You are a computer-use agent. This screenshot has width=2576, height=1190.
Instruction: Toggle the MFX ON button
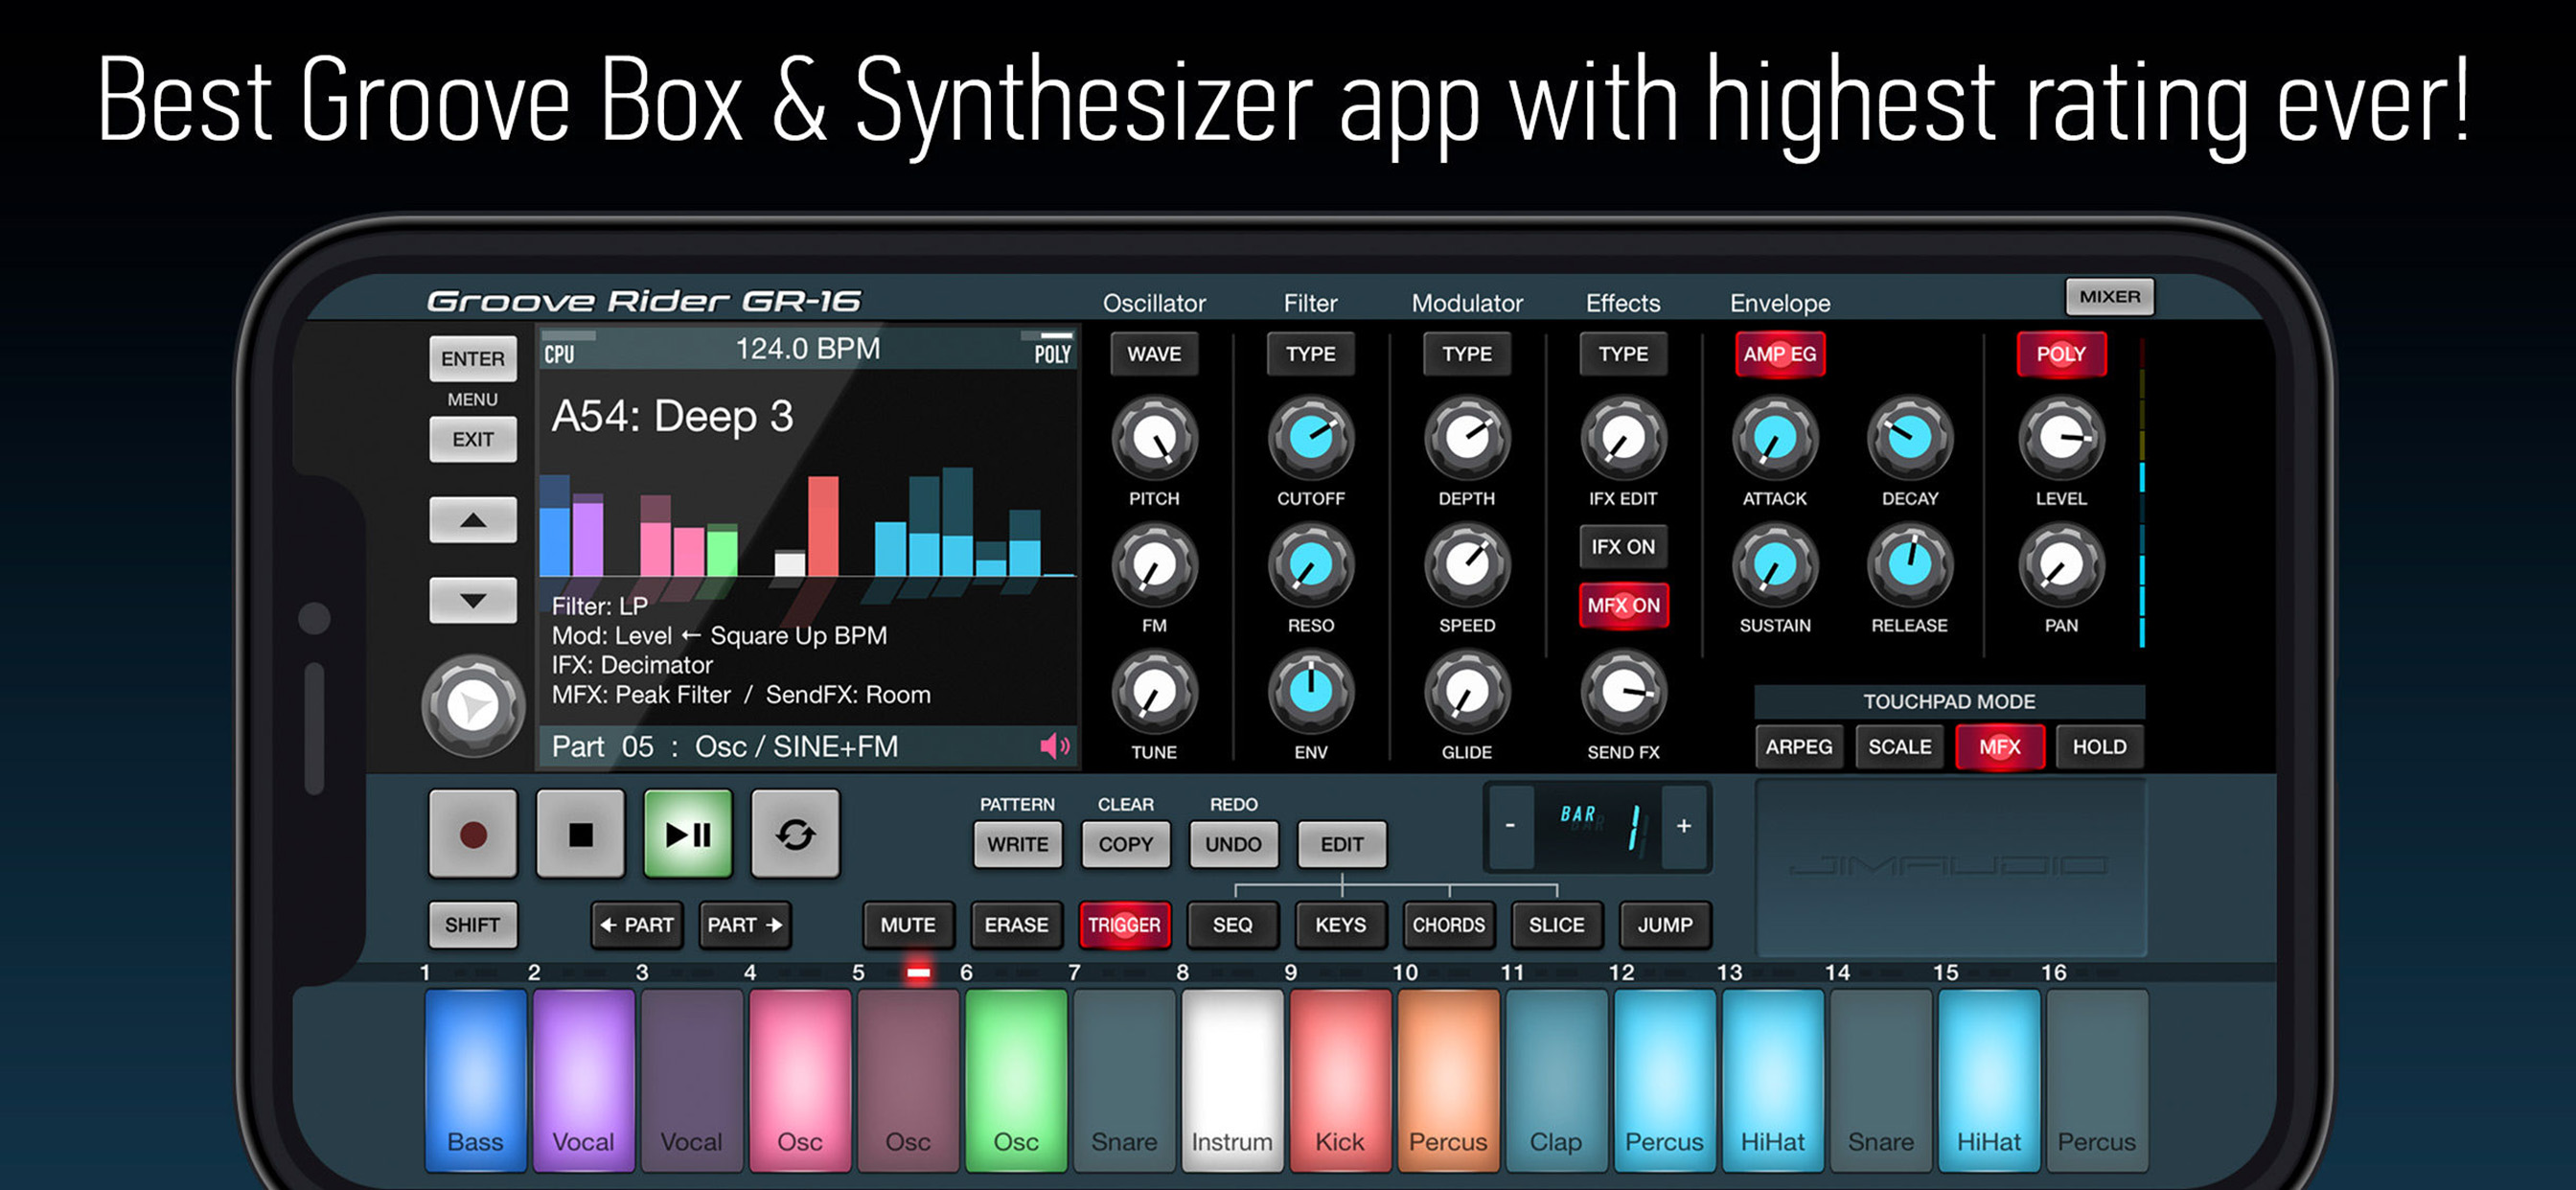coord(1623,605)
